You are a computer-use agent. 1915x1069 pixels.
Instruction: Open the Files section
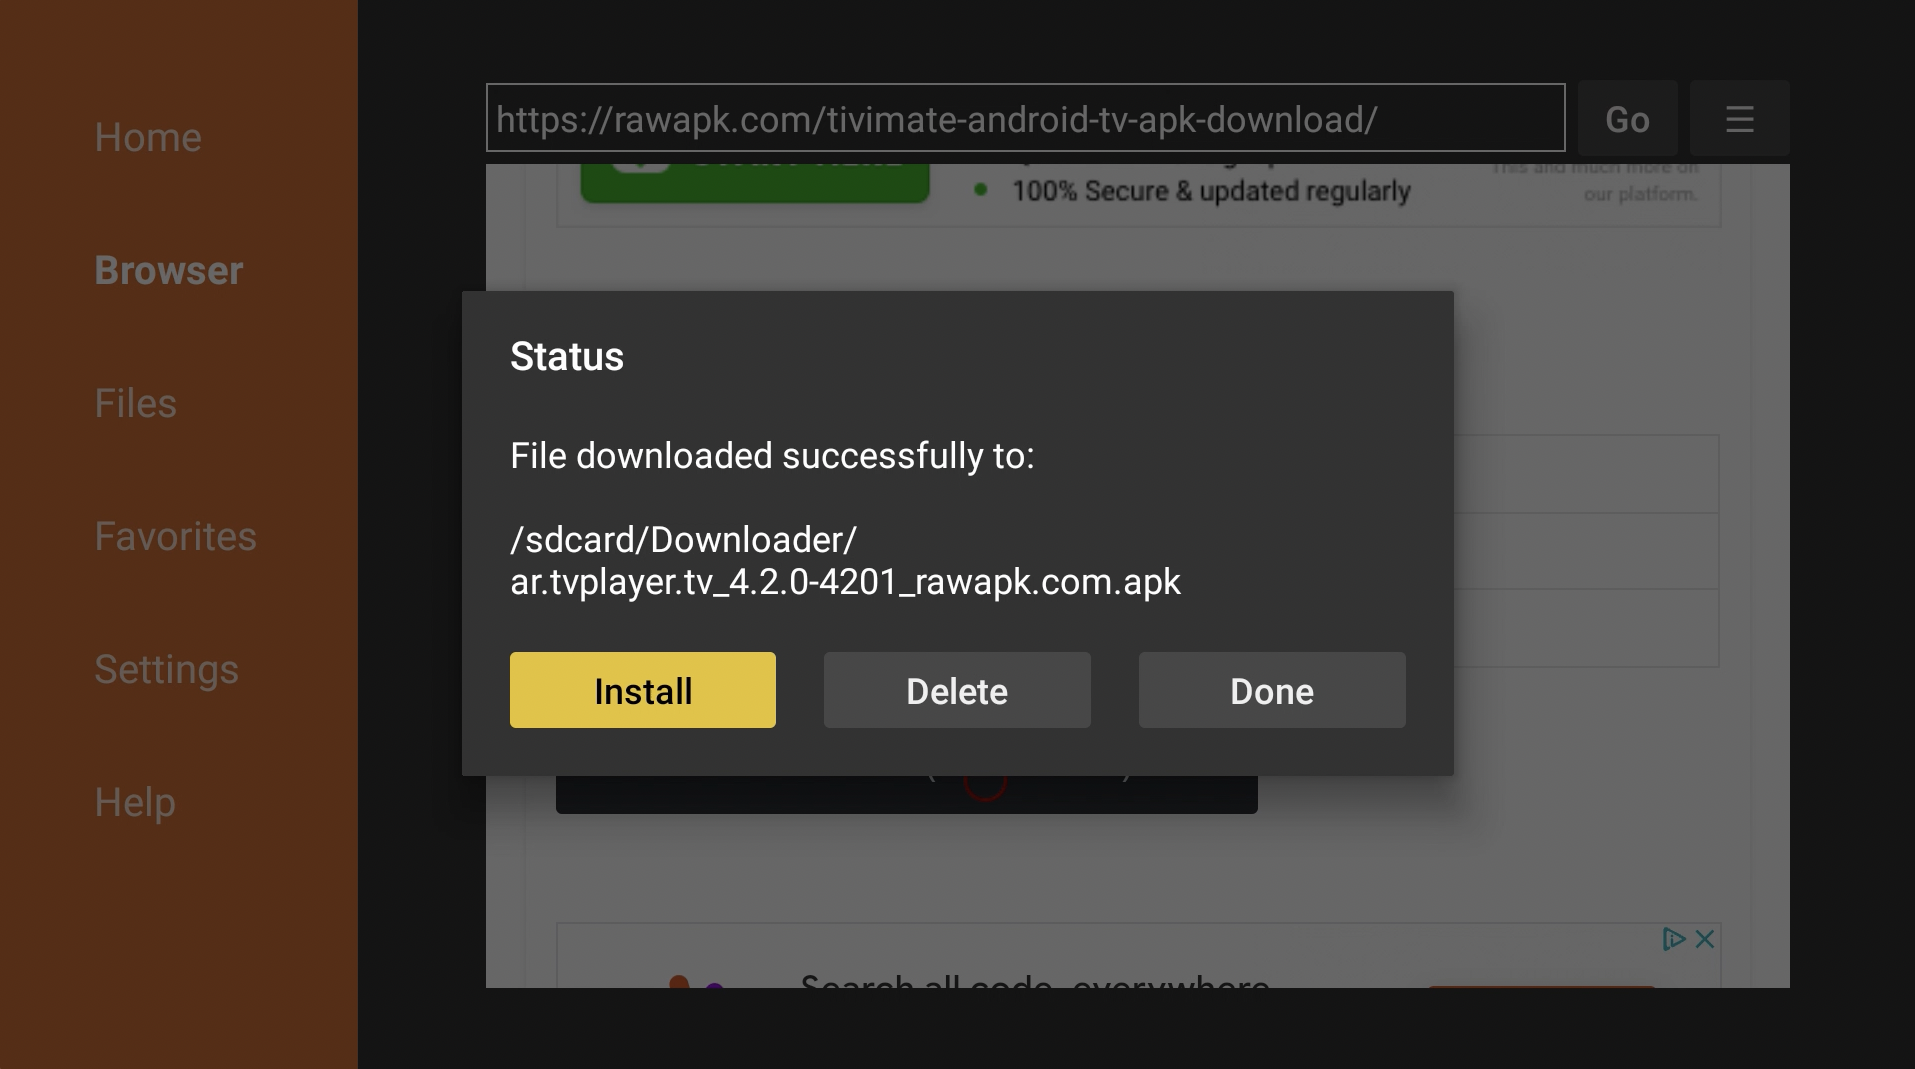pos(135,403)
